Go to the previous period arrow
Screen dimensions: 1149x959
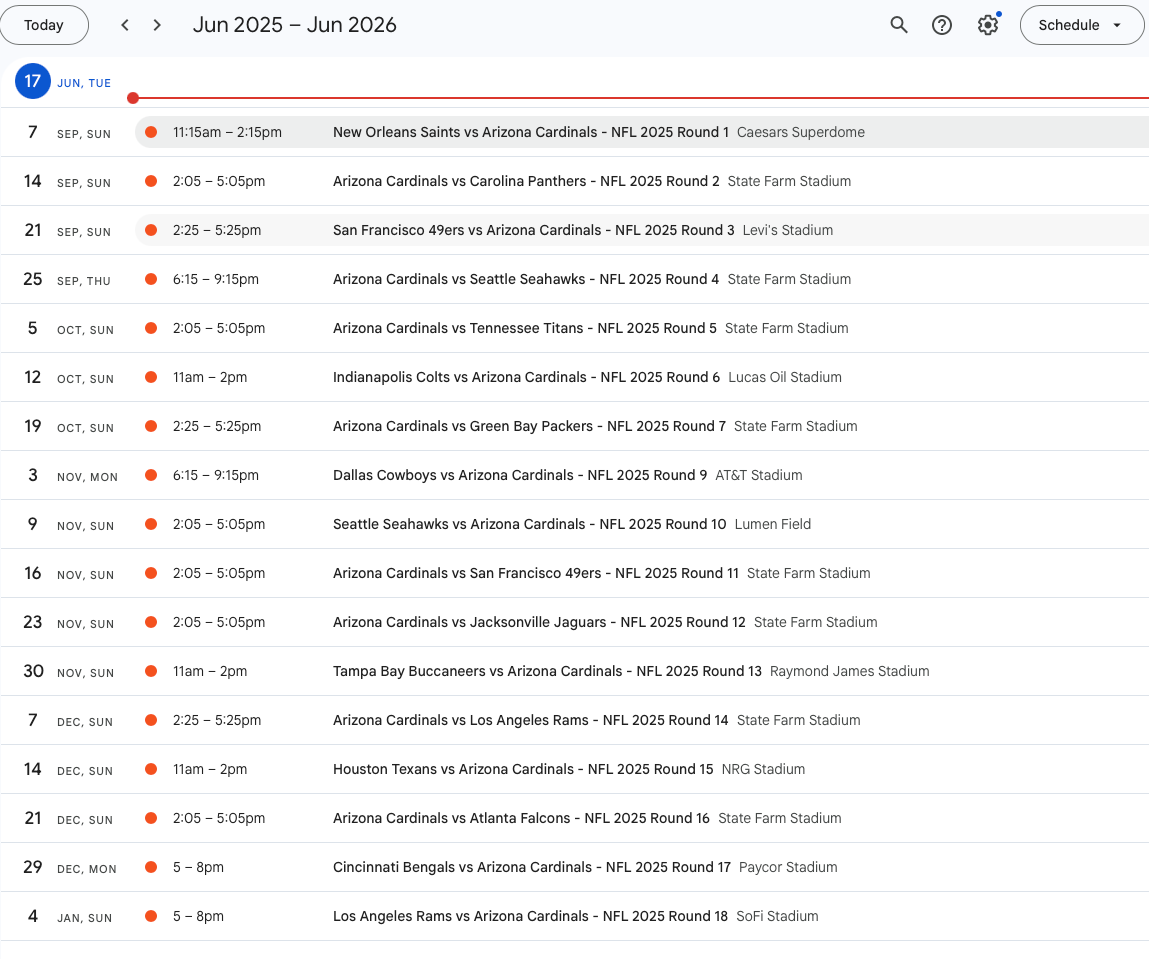point(125,25)
